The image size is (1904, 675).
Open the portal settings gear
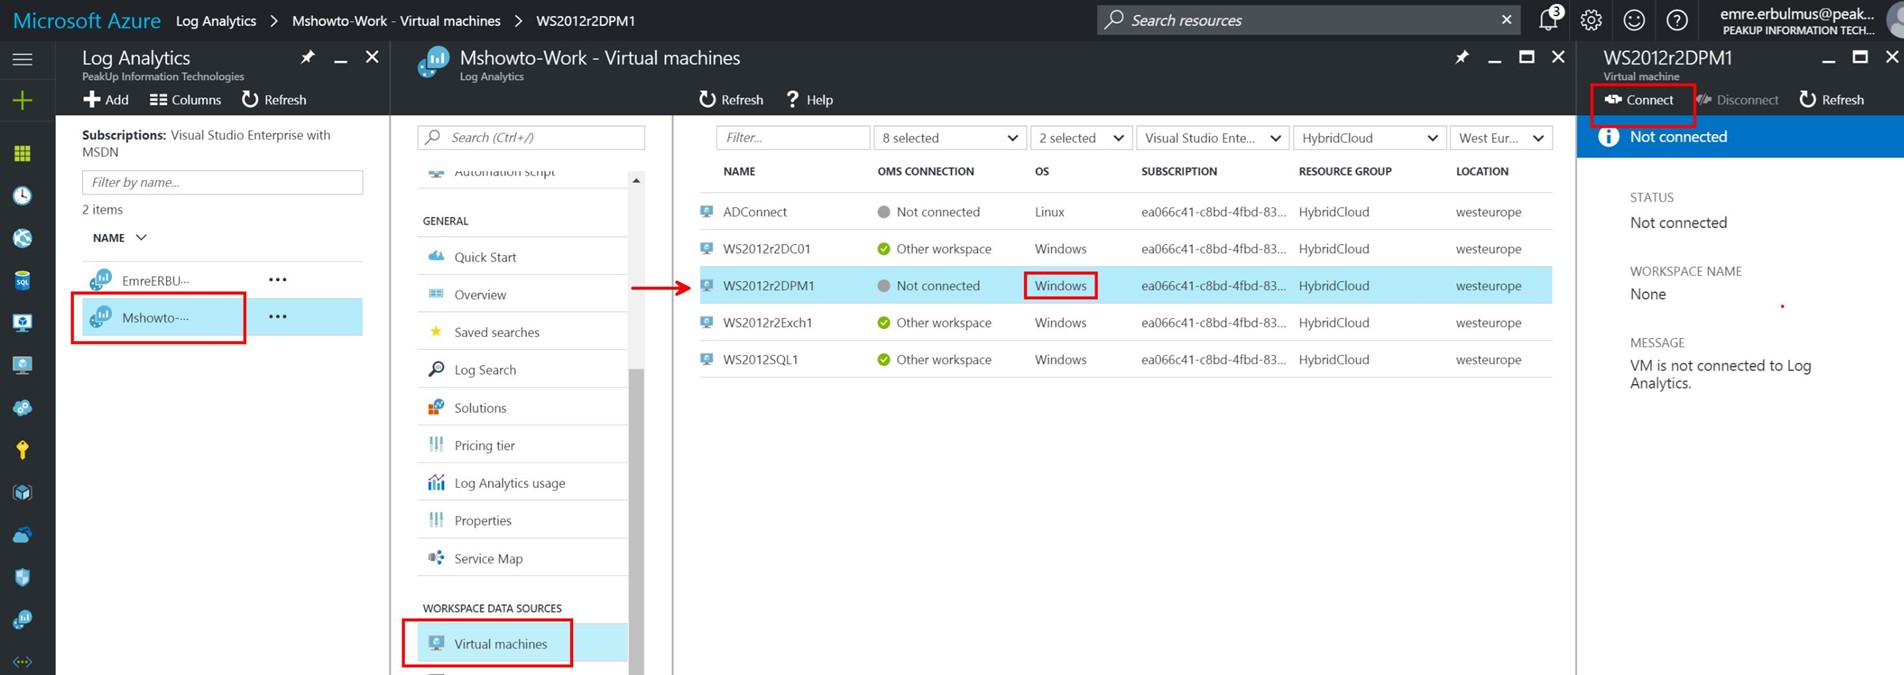click(1591, 20)
